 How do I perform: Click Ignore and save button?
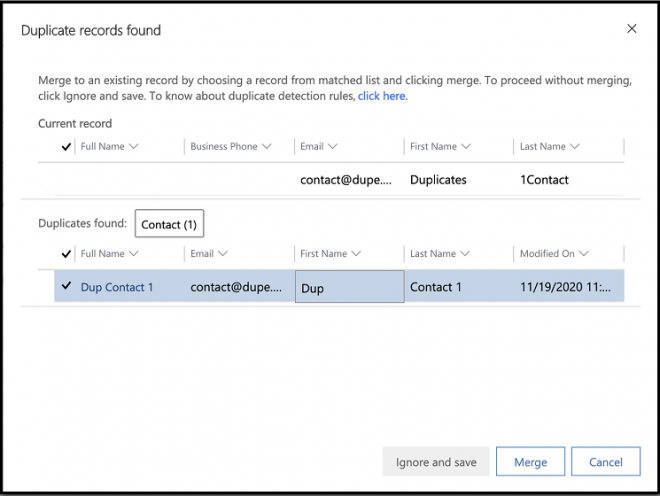(436, 462)
